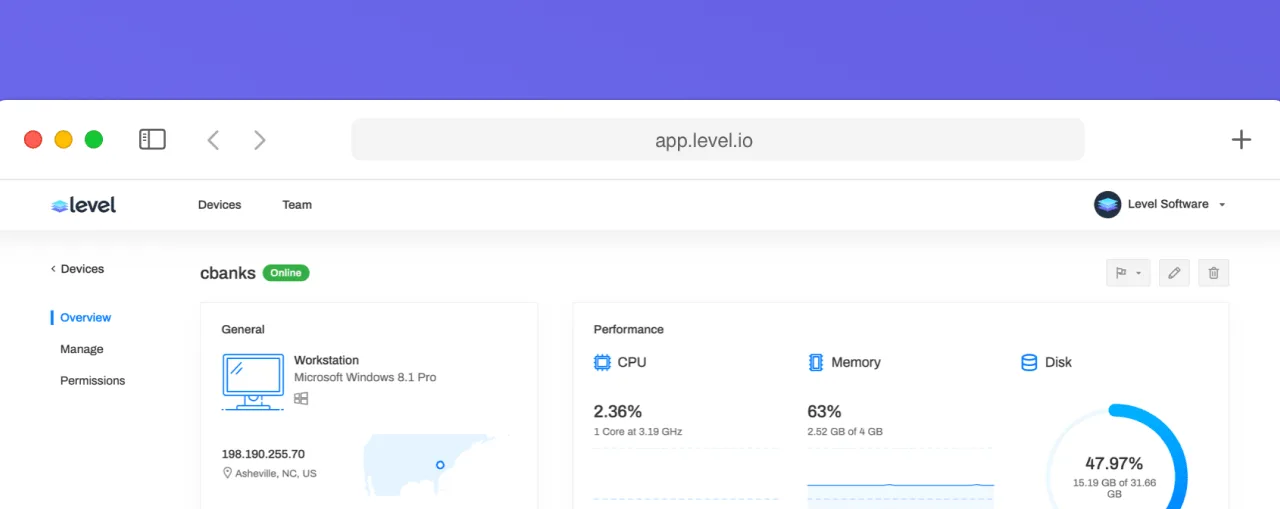Select the Overview tab in sidebar

(x=85, y=317)
